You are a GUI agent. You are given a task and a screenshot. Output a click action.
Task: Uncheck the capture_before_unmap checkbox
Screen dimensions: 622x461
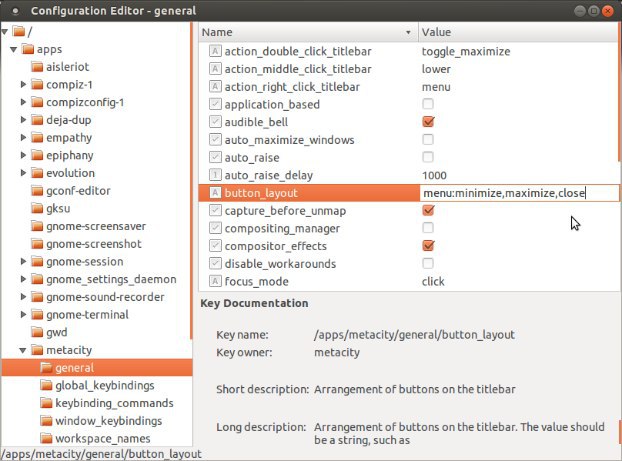click(x=428, y=210)
